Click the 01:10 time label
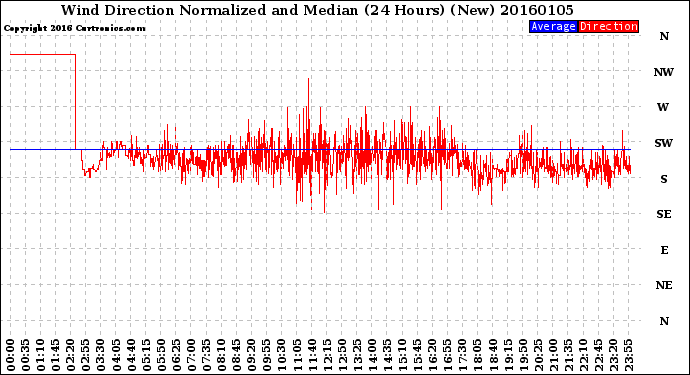Viewport: 690px width, 375px height. [x=40, y=355]
